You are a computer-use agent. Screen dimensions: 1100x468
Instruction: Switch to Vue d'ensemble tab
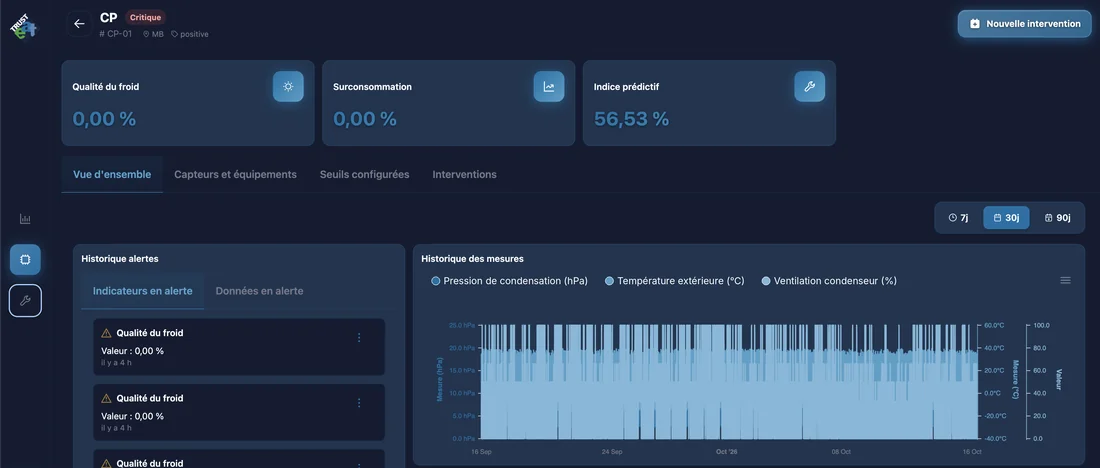coord(112,174)
